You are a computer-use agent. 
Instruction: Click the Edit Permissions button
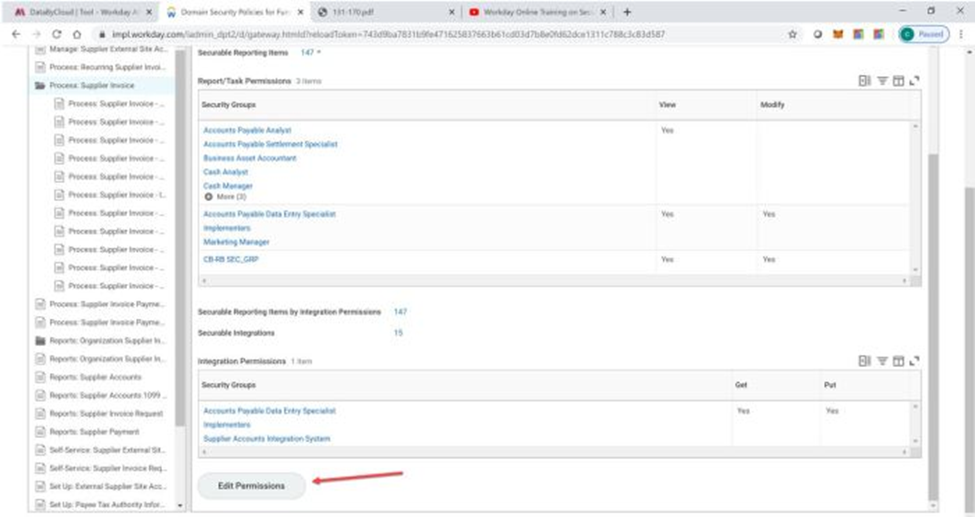[x=251, y=486]
